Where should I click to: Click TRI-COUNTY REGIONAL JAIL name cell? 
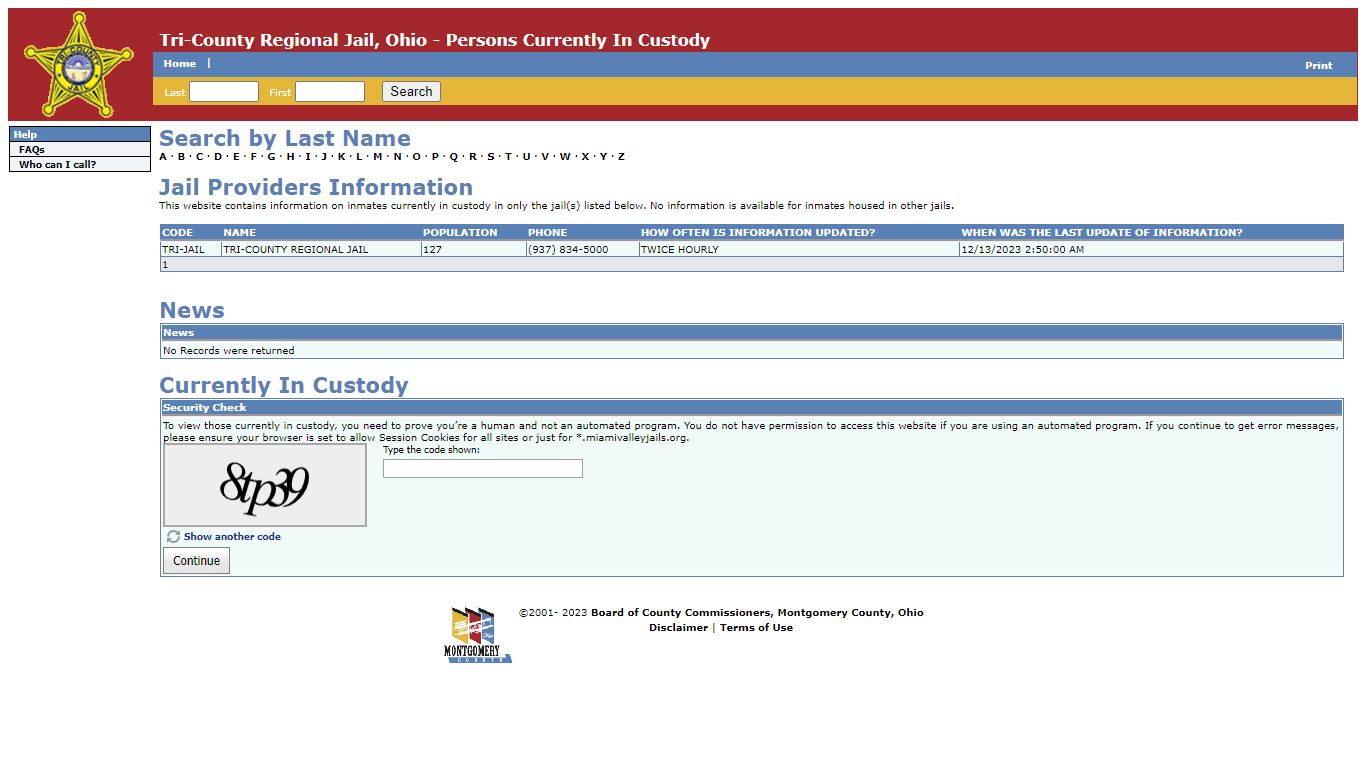click(321, 250)
